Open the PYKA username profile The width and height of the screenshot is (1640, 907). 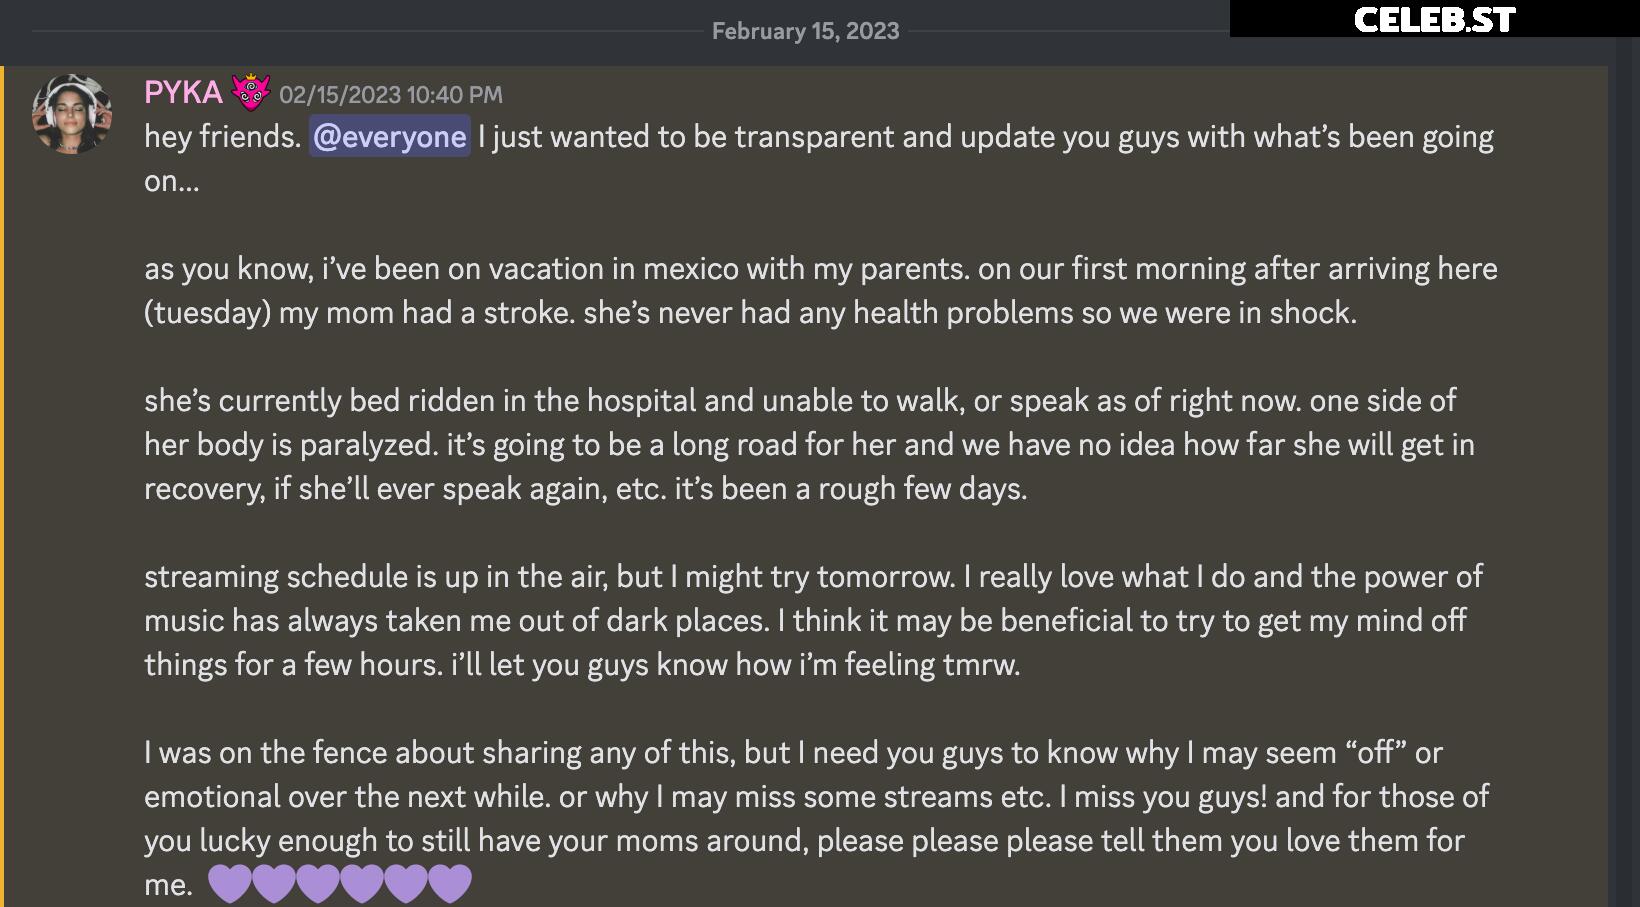point(183,93)
